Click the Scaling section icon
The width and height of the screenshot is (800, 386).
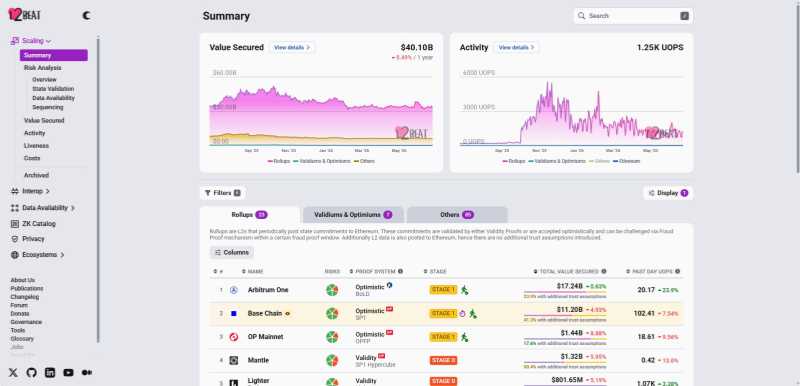[x=15, y=41]
